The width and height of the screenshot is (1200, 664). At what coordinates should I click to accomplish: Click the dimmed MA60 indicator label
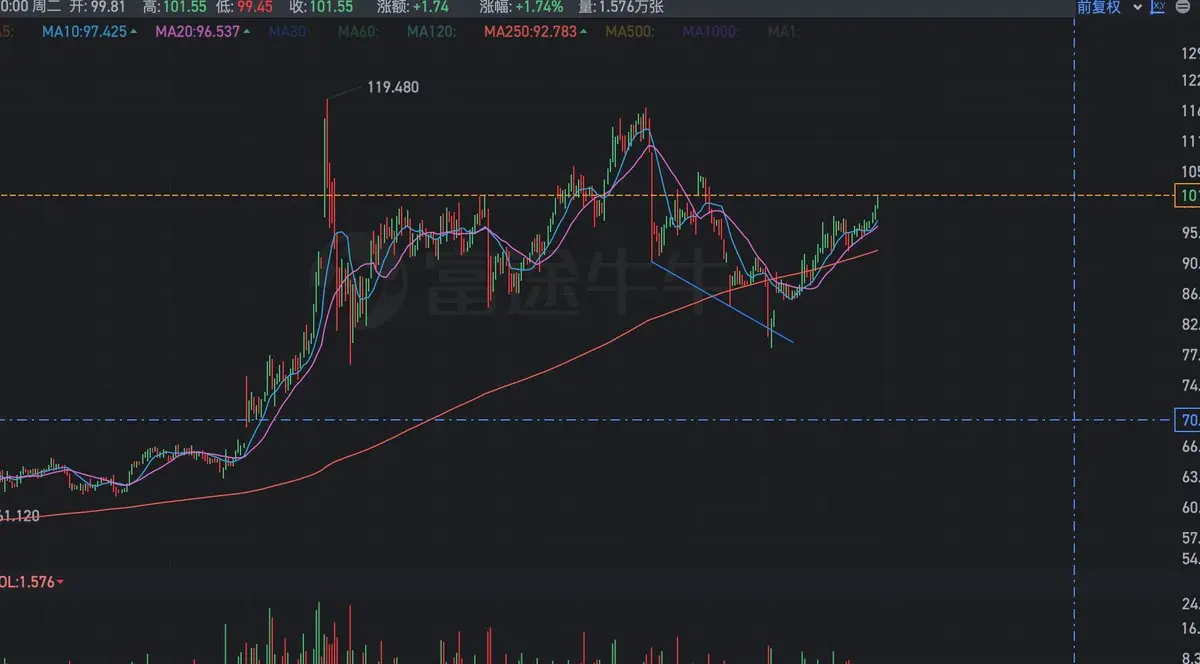coord(360,31)
